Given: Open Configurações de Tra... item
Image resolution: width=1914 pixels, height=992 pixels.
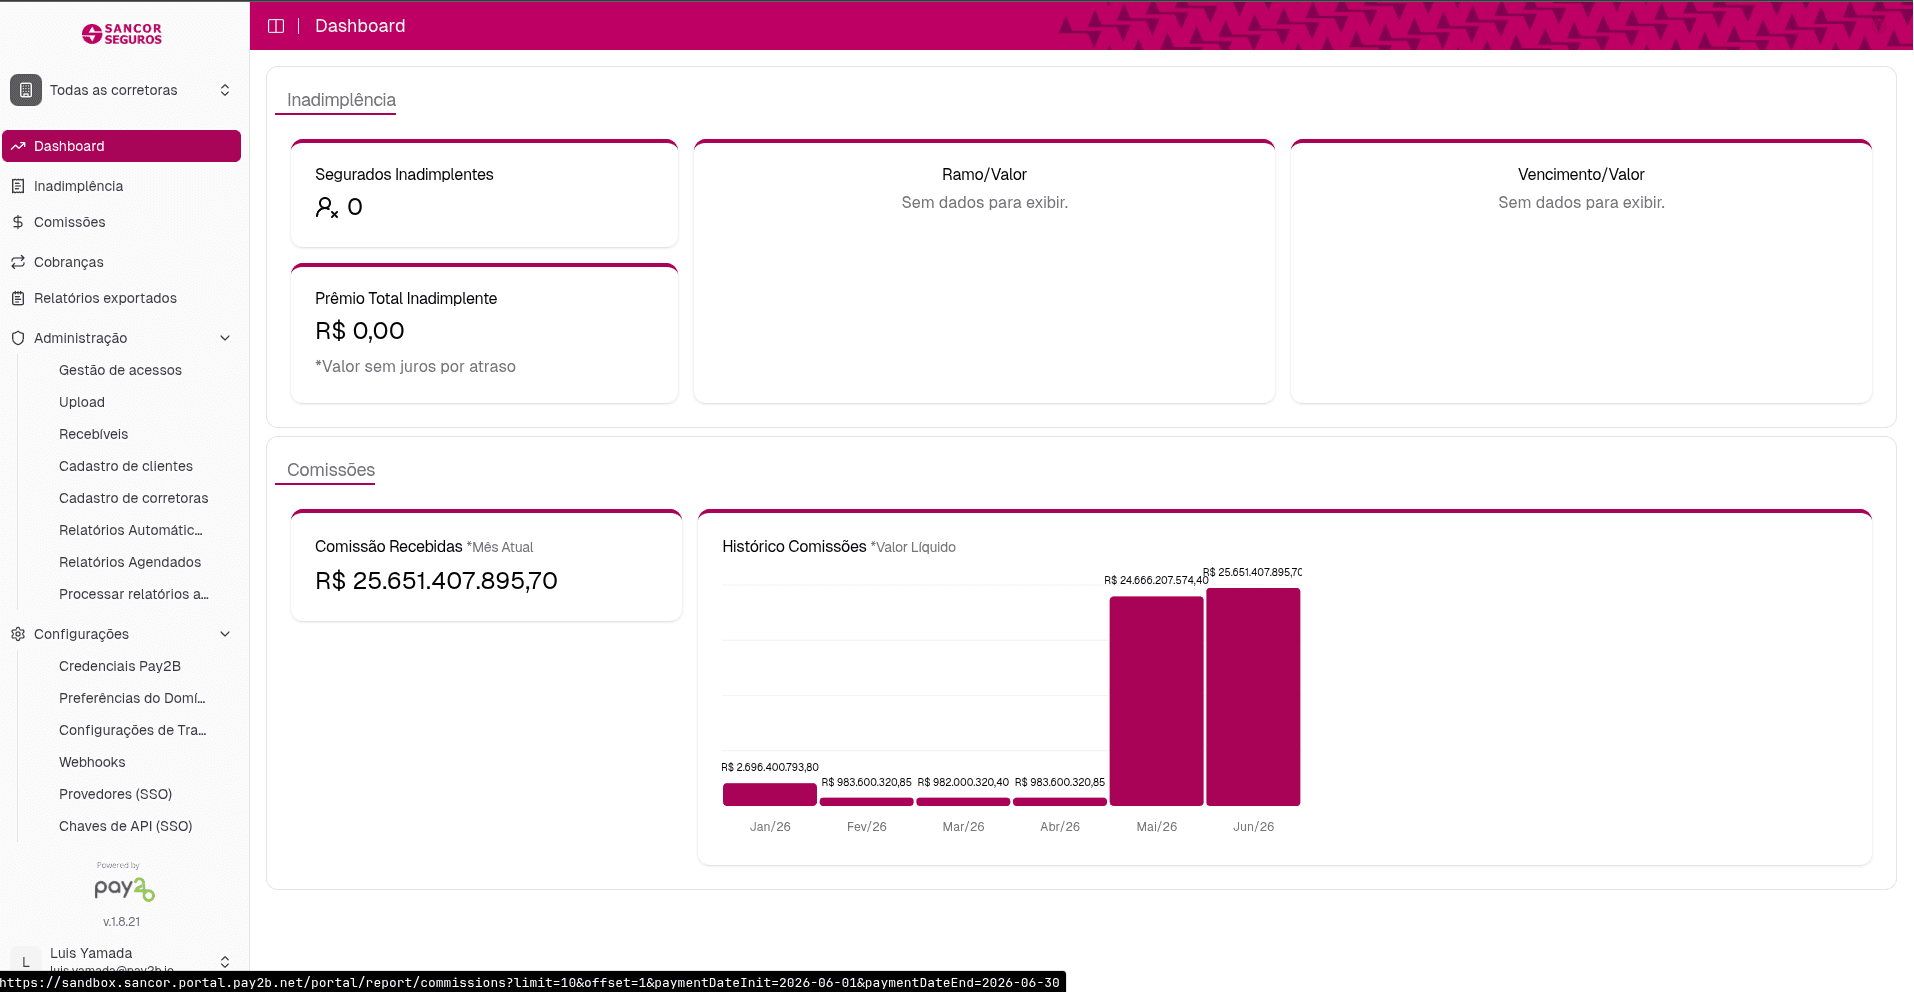Looking at the screenshot, I should pyautogui.click(x=133, y=730).
